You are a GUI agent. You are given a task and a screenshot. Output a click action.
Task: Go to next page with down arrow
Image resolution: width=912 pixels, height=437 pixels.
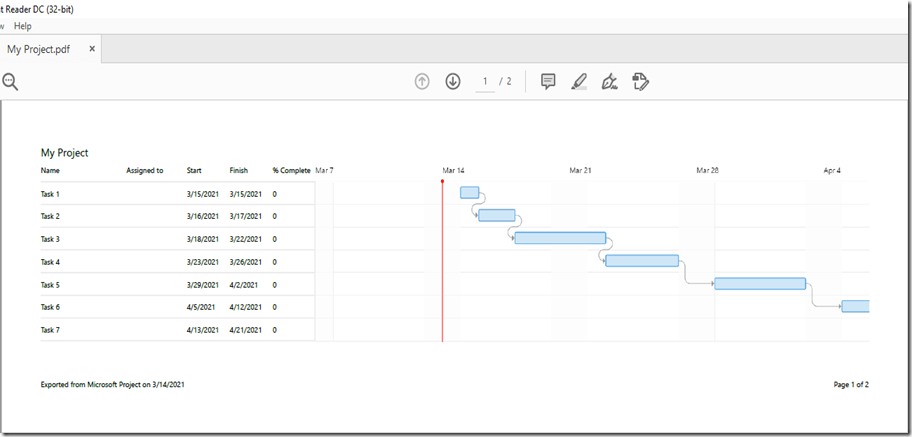[x=453, y=81]
